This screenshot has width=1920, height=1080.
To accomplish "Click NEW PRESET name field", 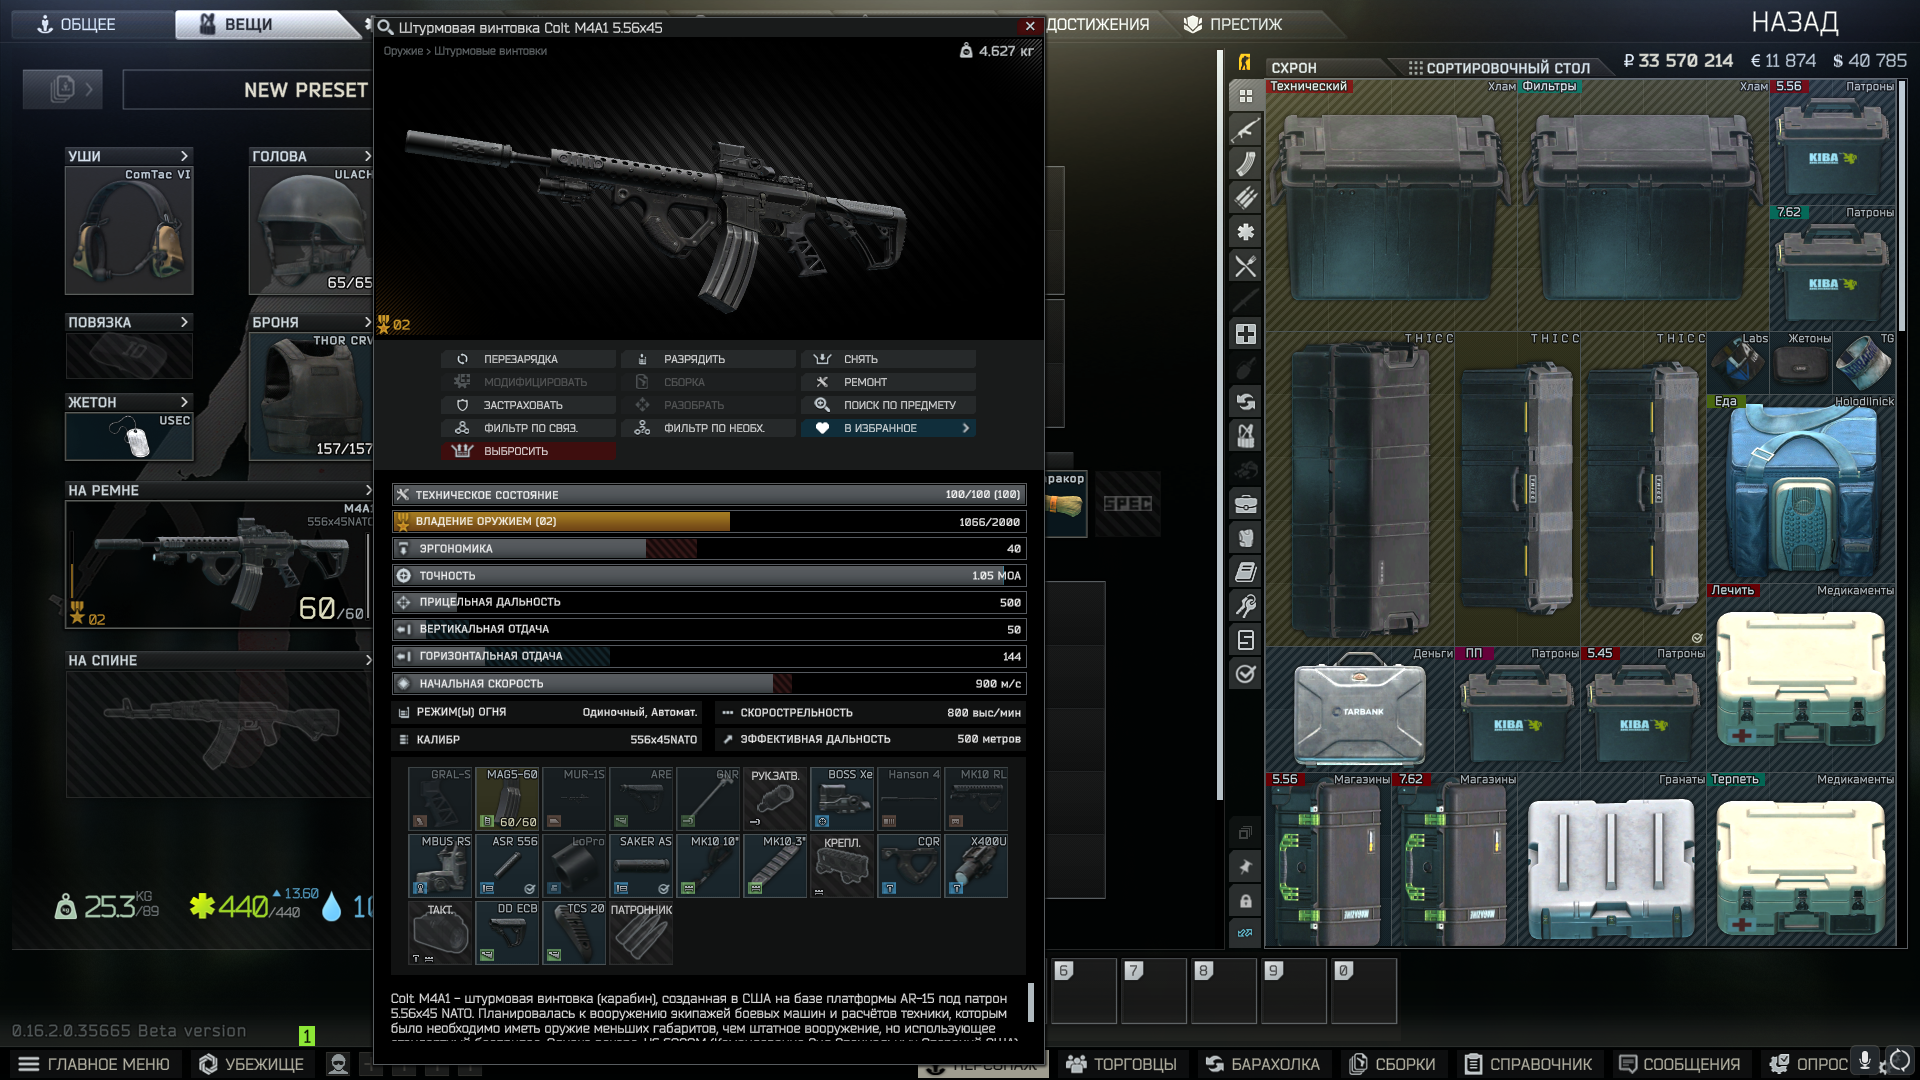I will (248, 89).
